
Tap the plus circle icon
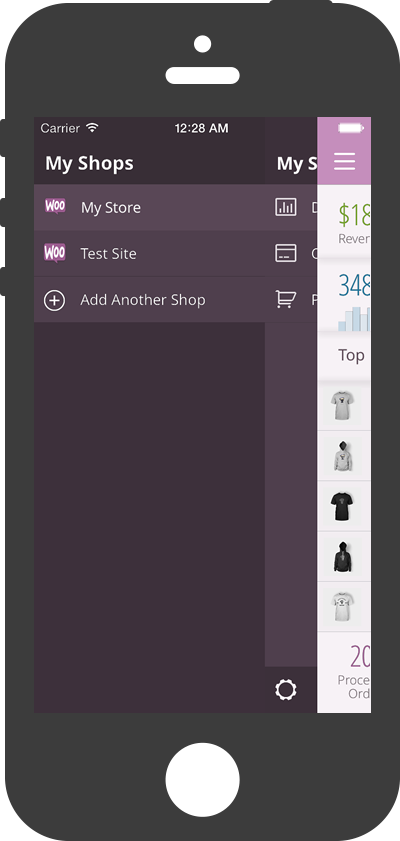click(x=54, y=300)
